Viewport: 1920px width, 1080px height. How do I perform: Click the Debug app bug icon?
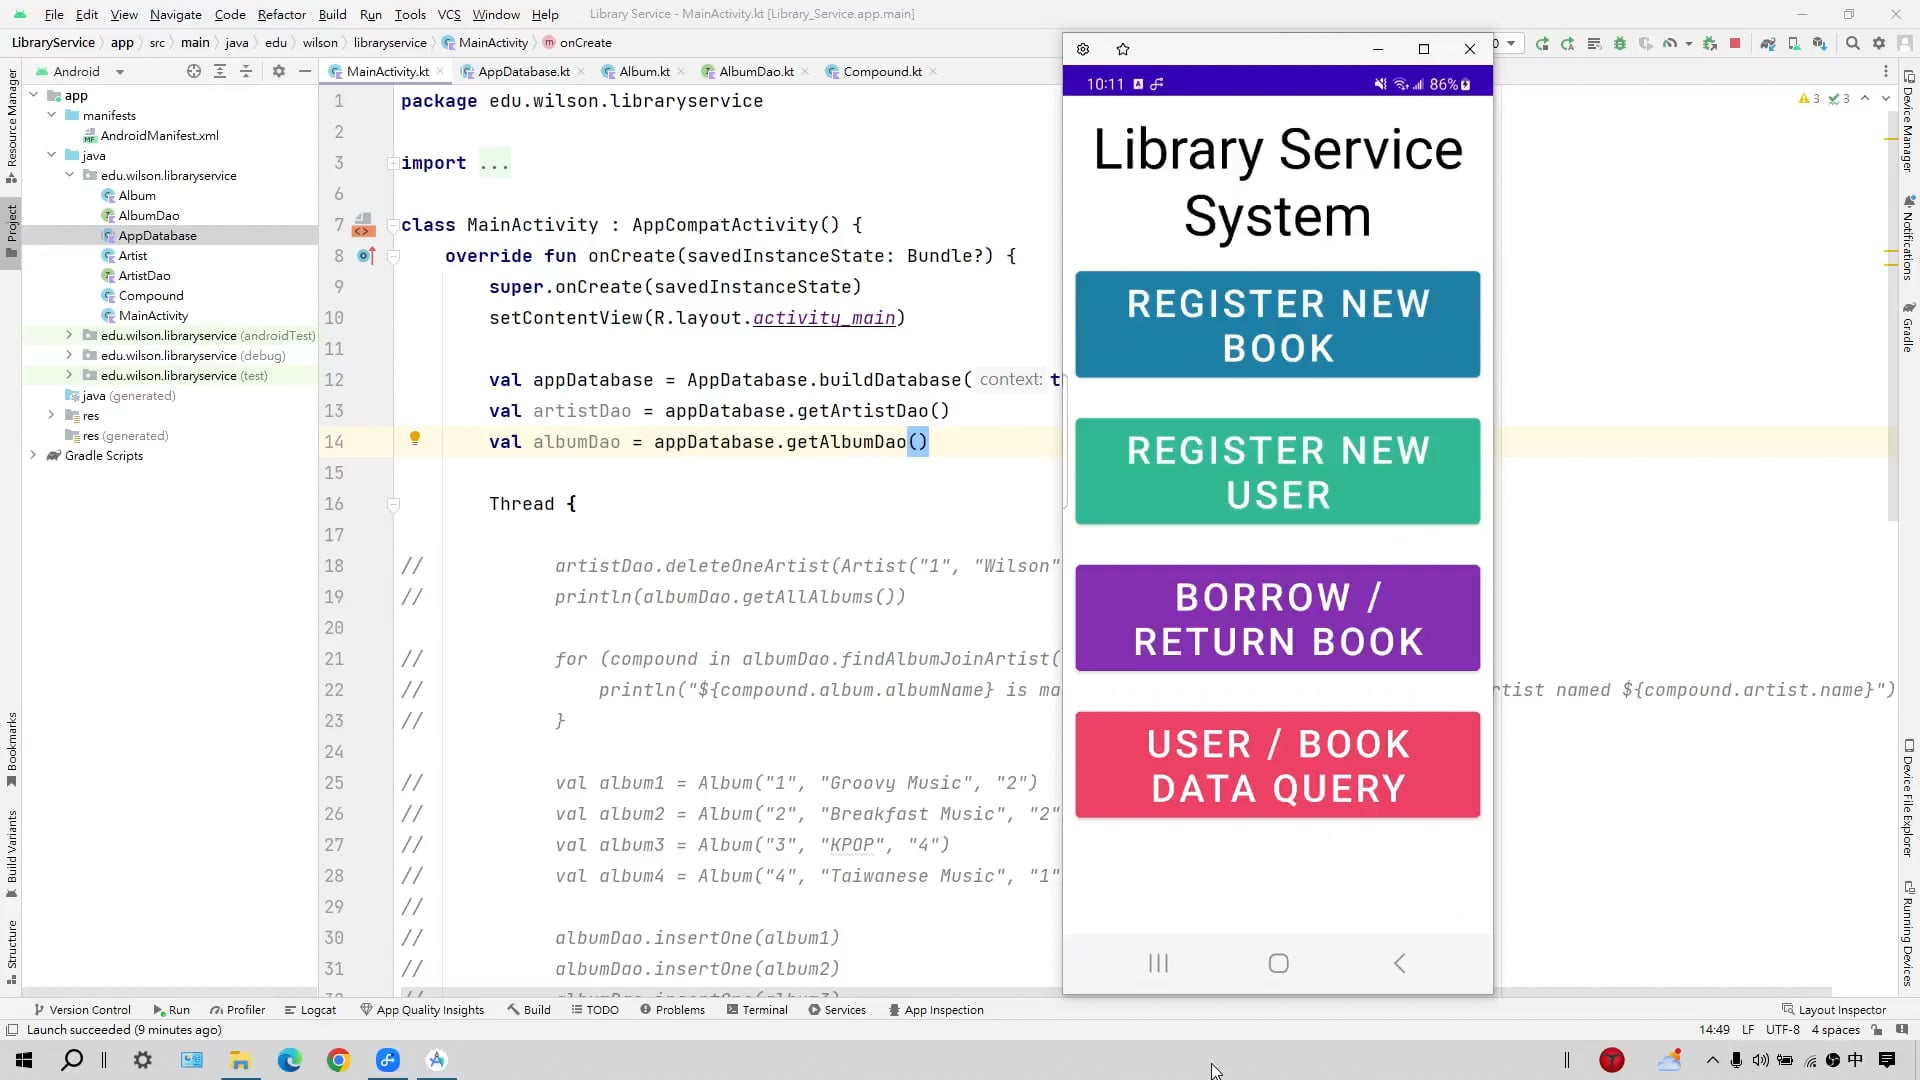click(x=1619, y=43)
